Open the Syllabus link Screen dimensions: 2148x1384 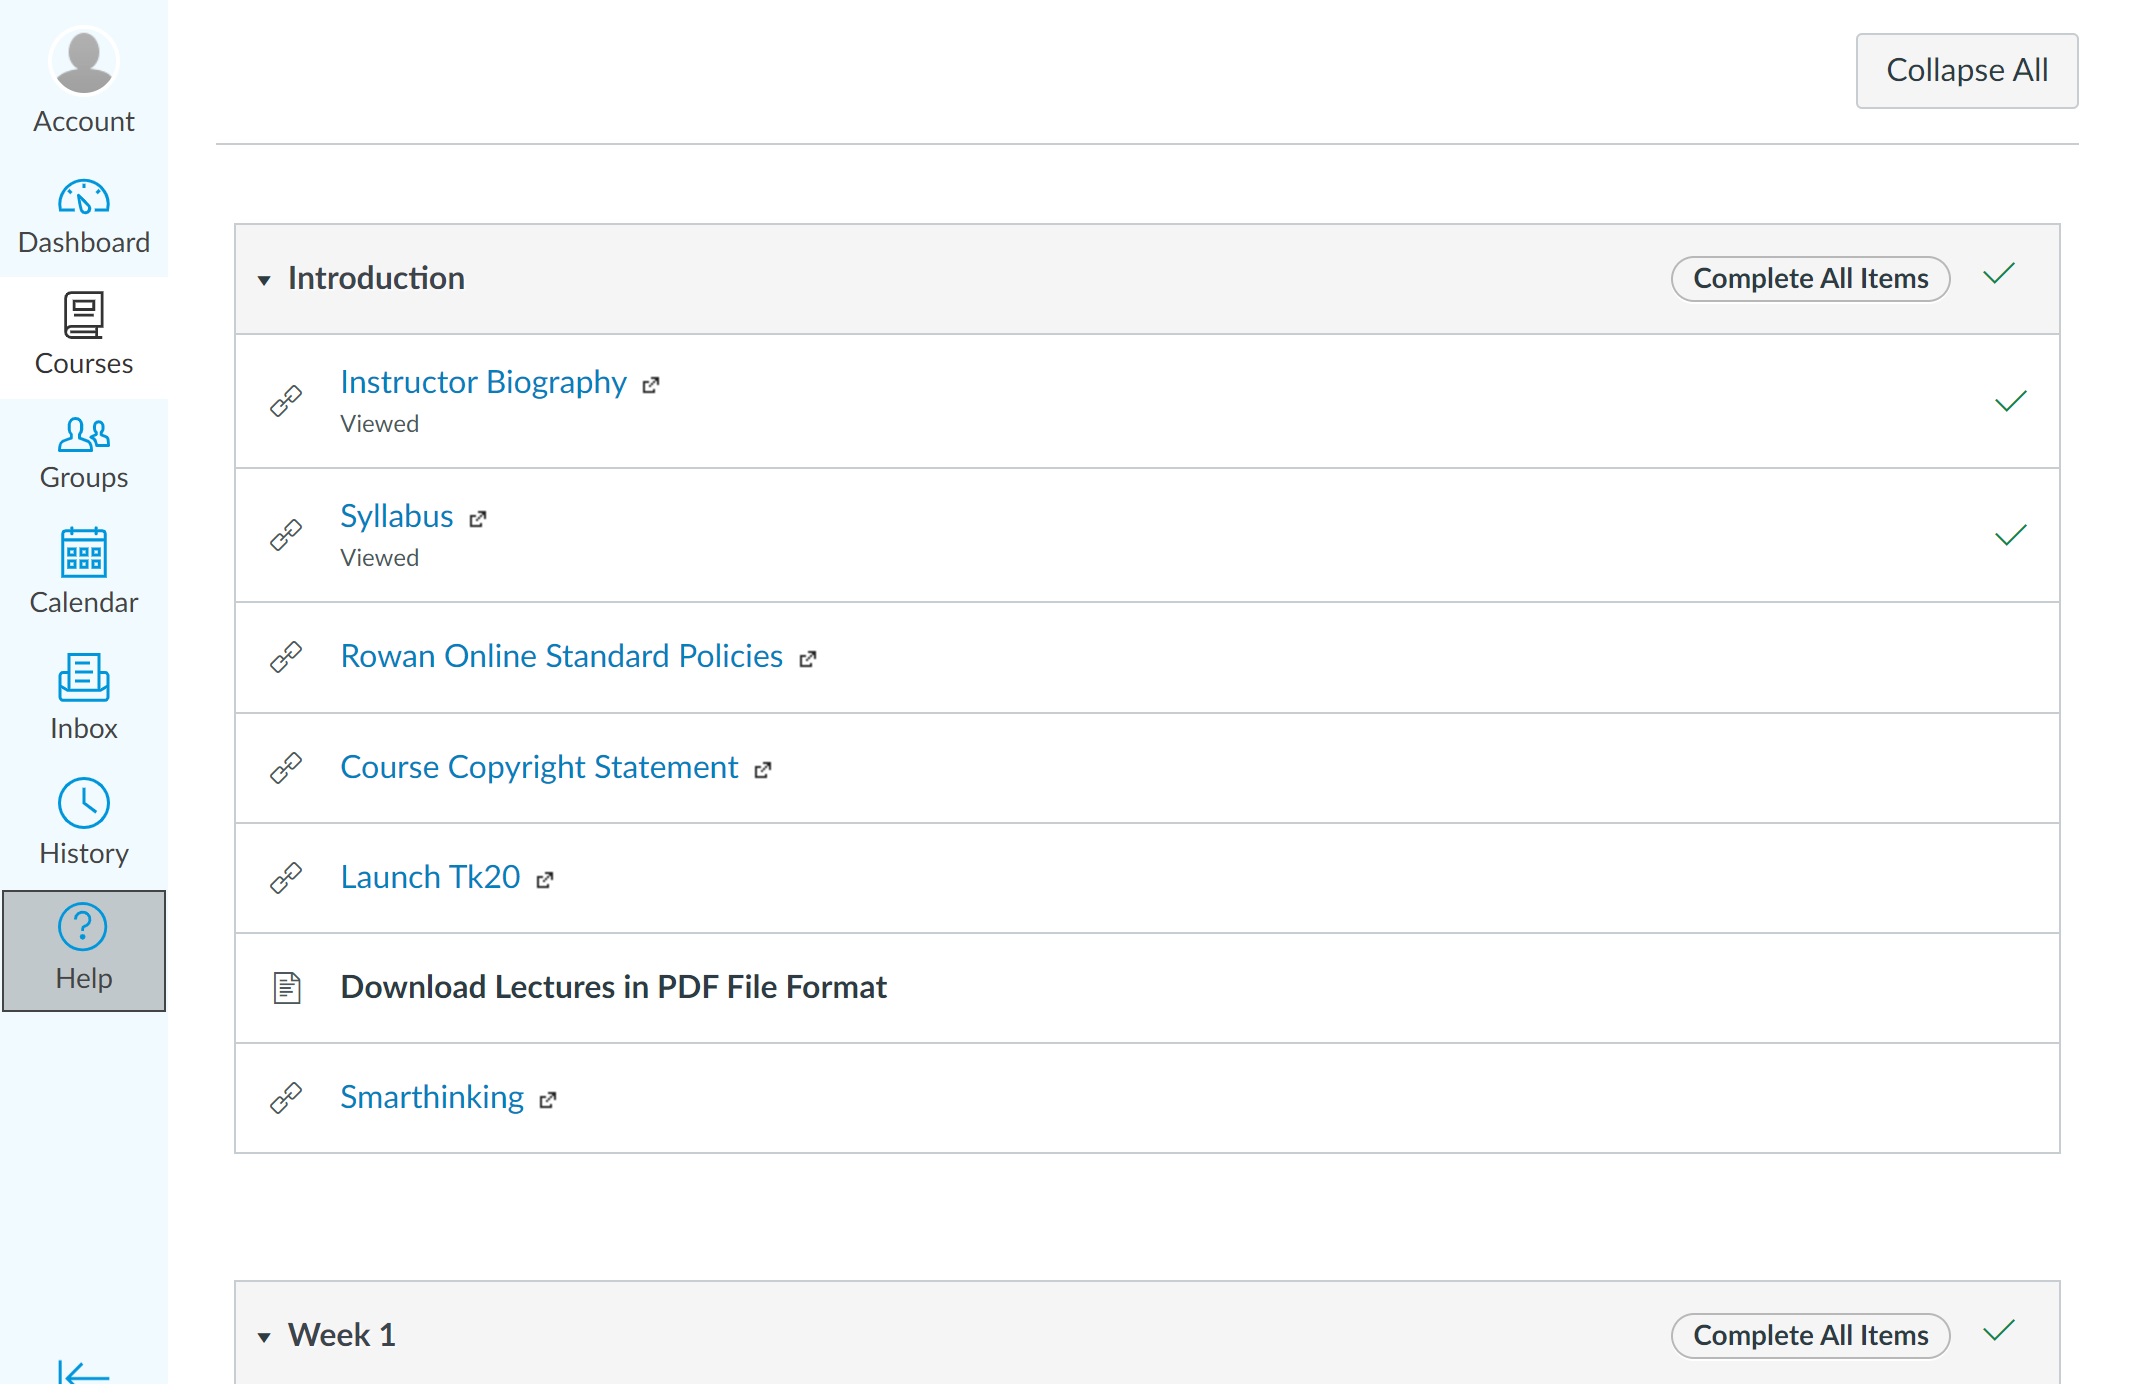[x=397, y=516]
